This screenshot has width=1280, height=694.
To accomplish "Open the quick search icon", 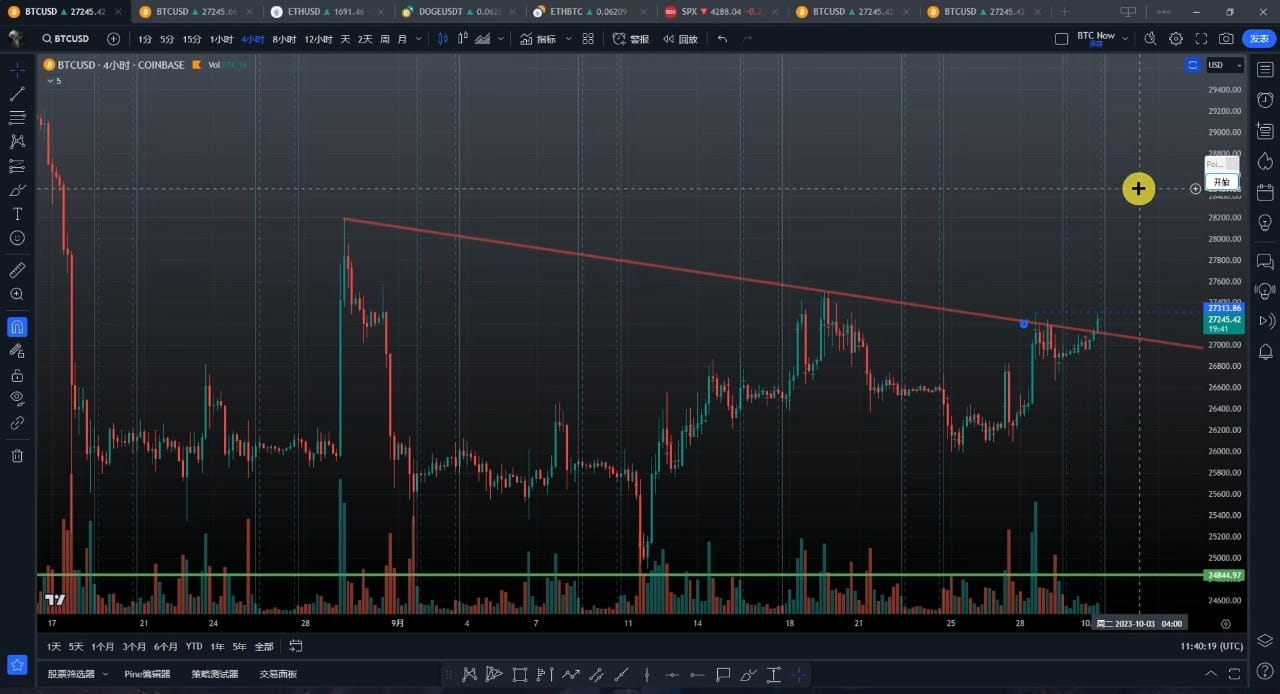I will click(1150, 39).
